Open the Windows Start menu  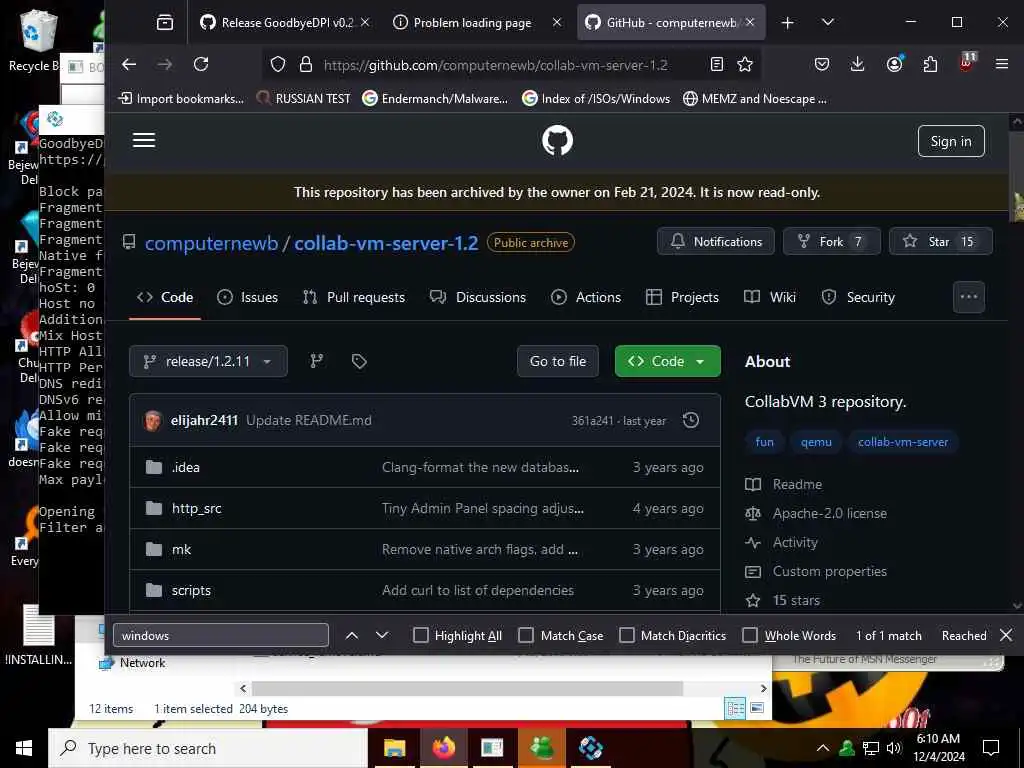[x=24, y=748]
